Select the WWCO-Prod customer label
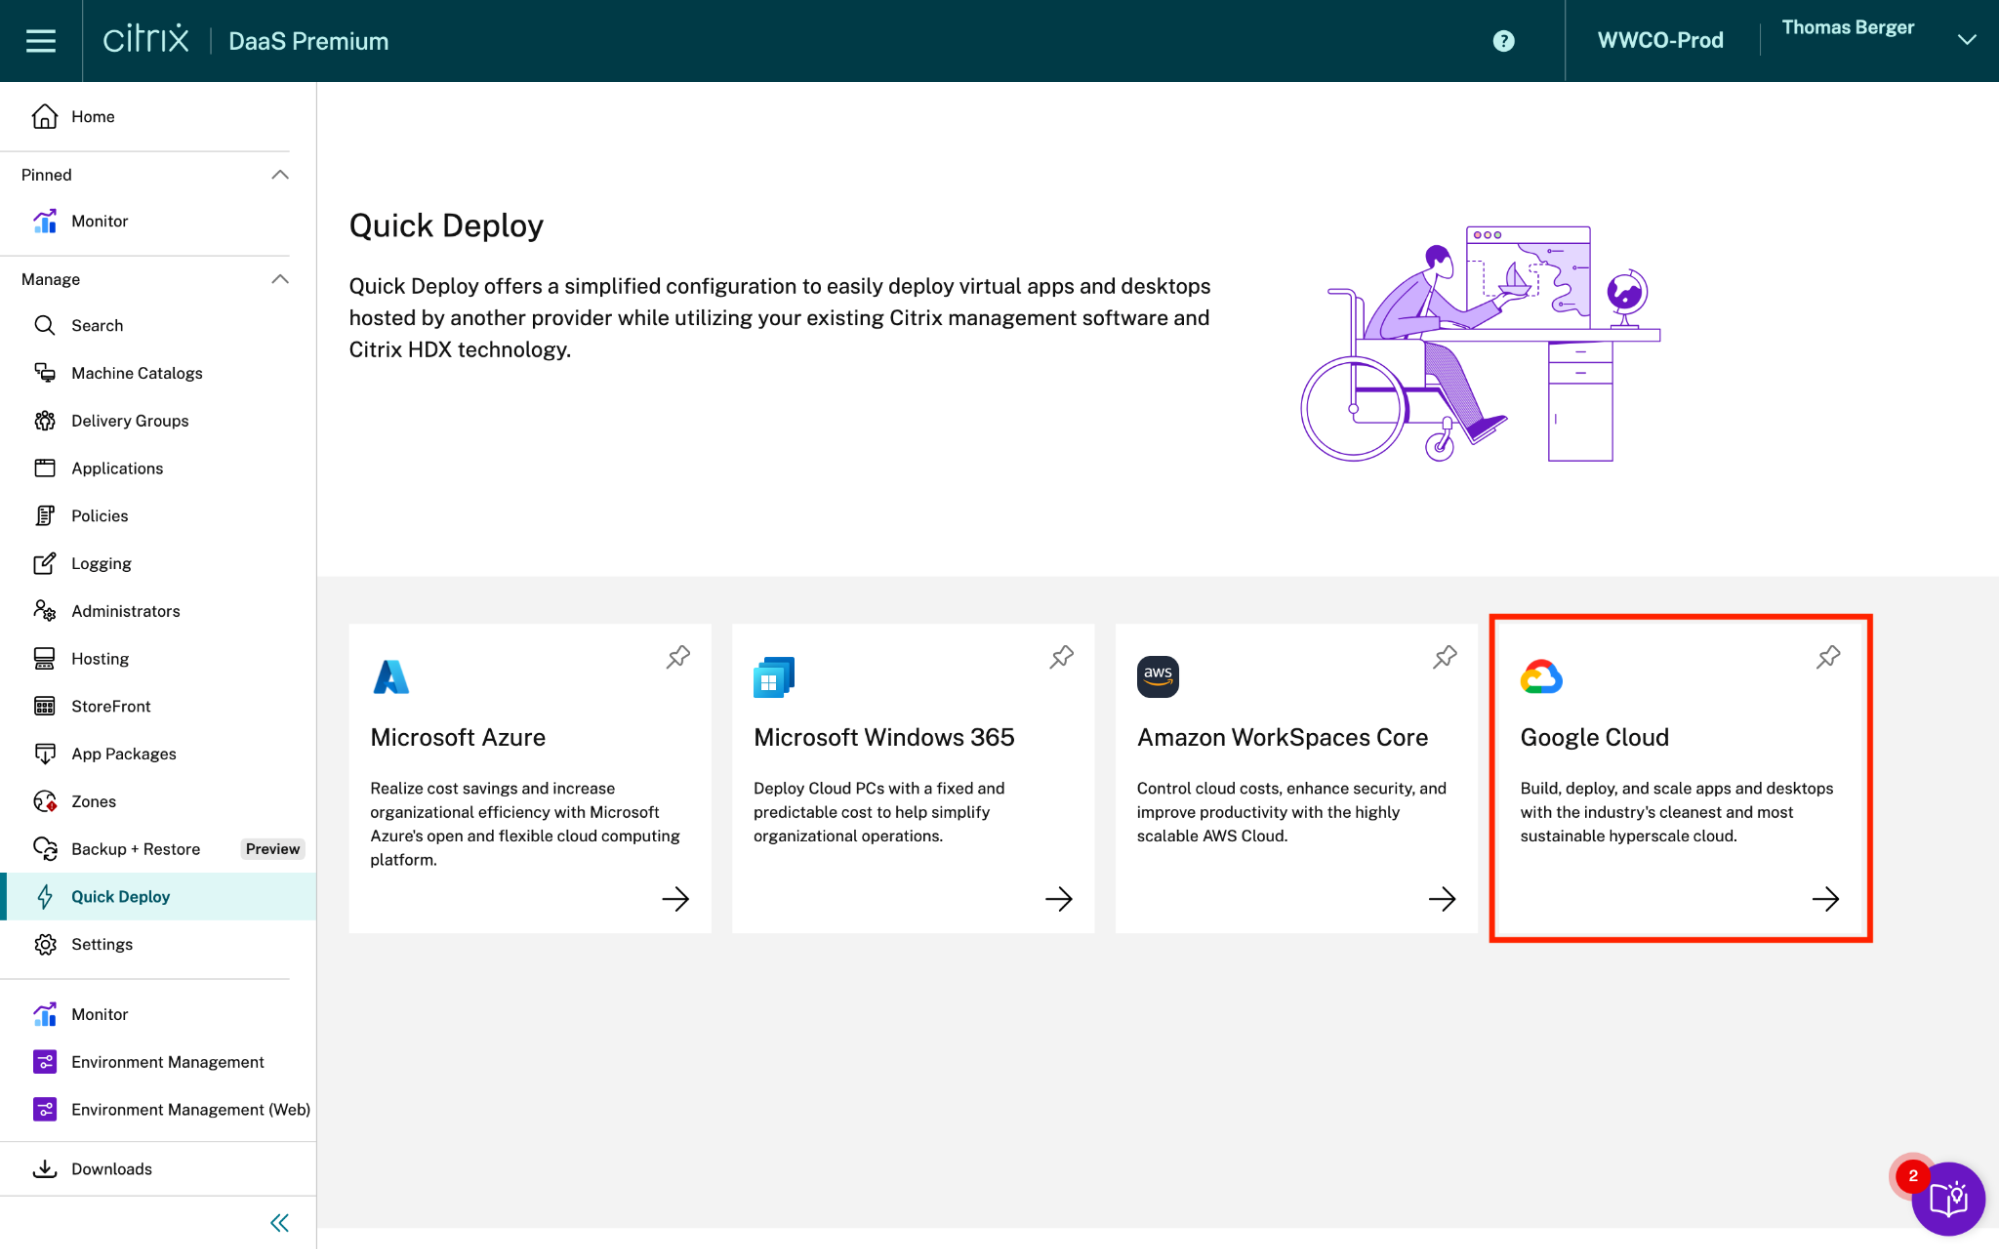This screenshot has width=1999, height=1250. click(1660, 41)
